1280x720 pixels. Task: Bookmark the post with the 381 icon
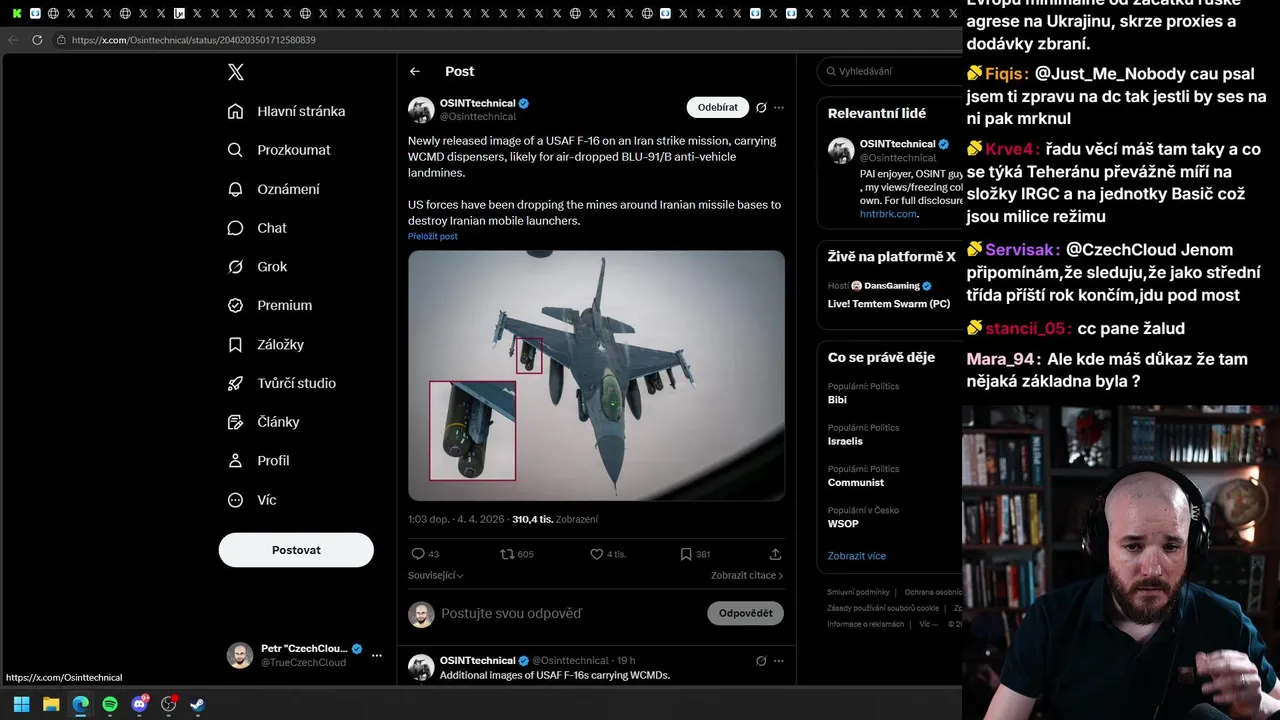686,554
